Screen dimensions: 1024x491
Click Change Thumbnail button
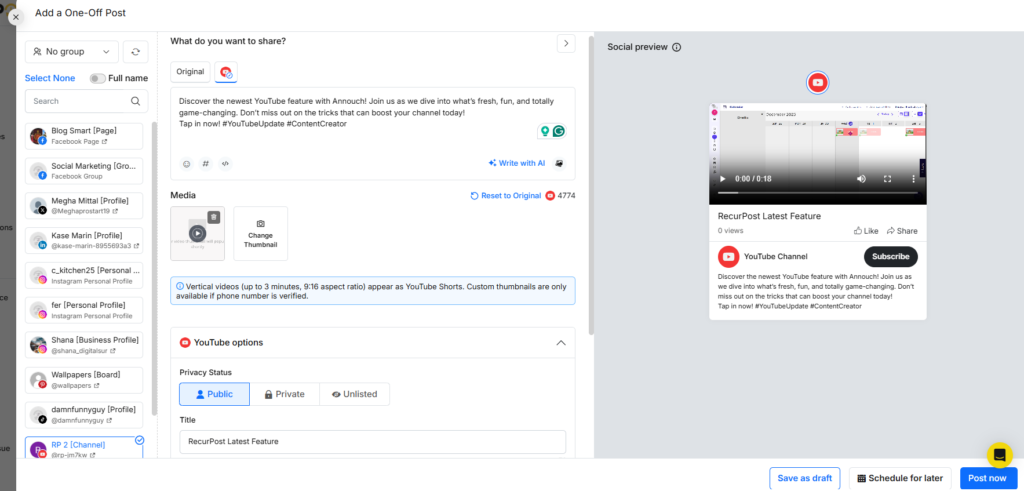[x=261, y=234]
